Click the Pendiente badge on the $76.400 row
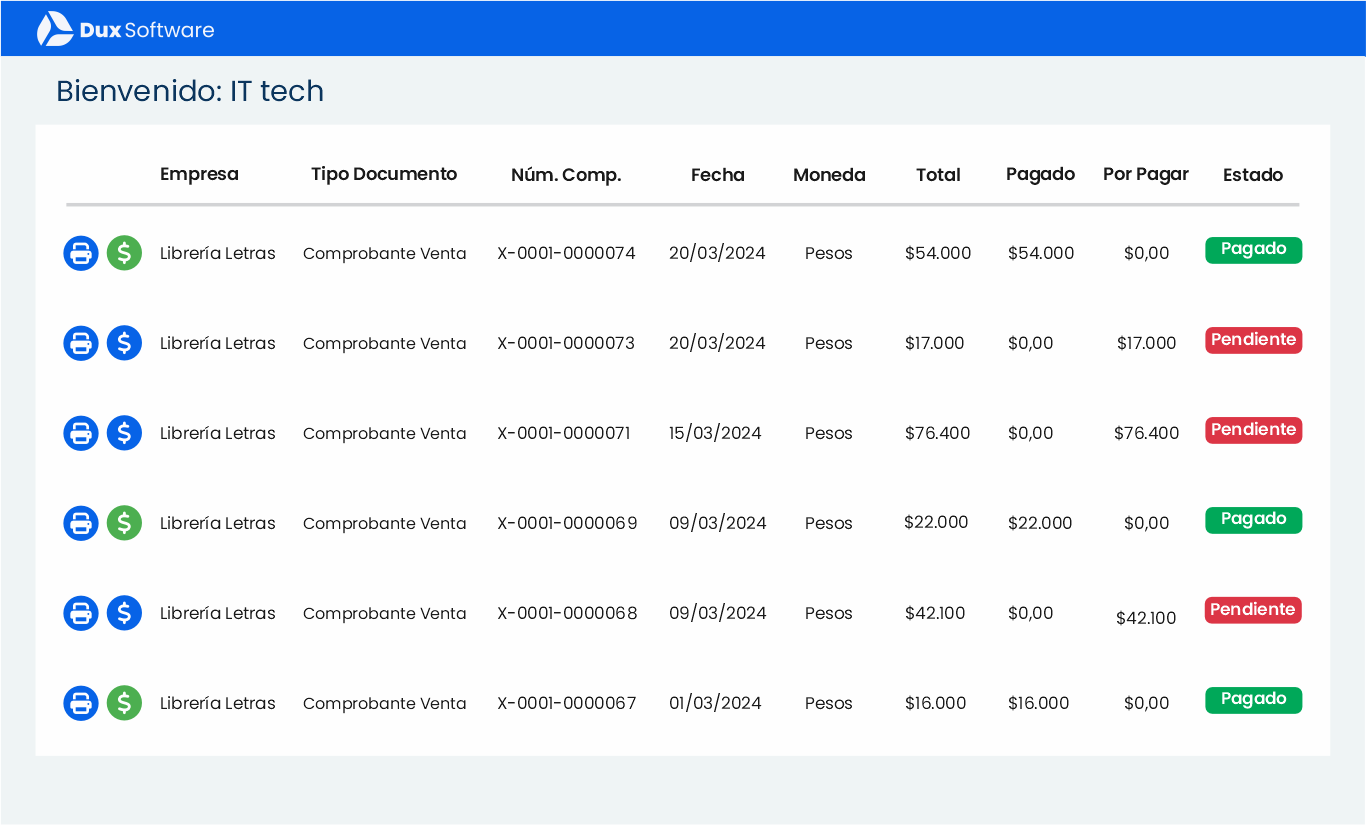This screenshot has width=1366, height=825. [x=1253, y=430]
